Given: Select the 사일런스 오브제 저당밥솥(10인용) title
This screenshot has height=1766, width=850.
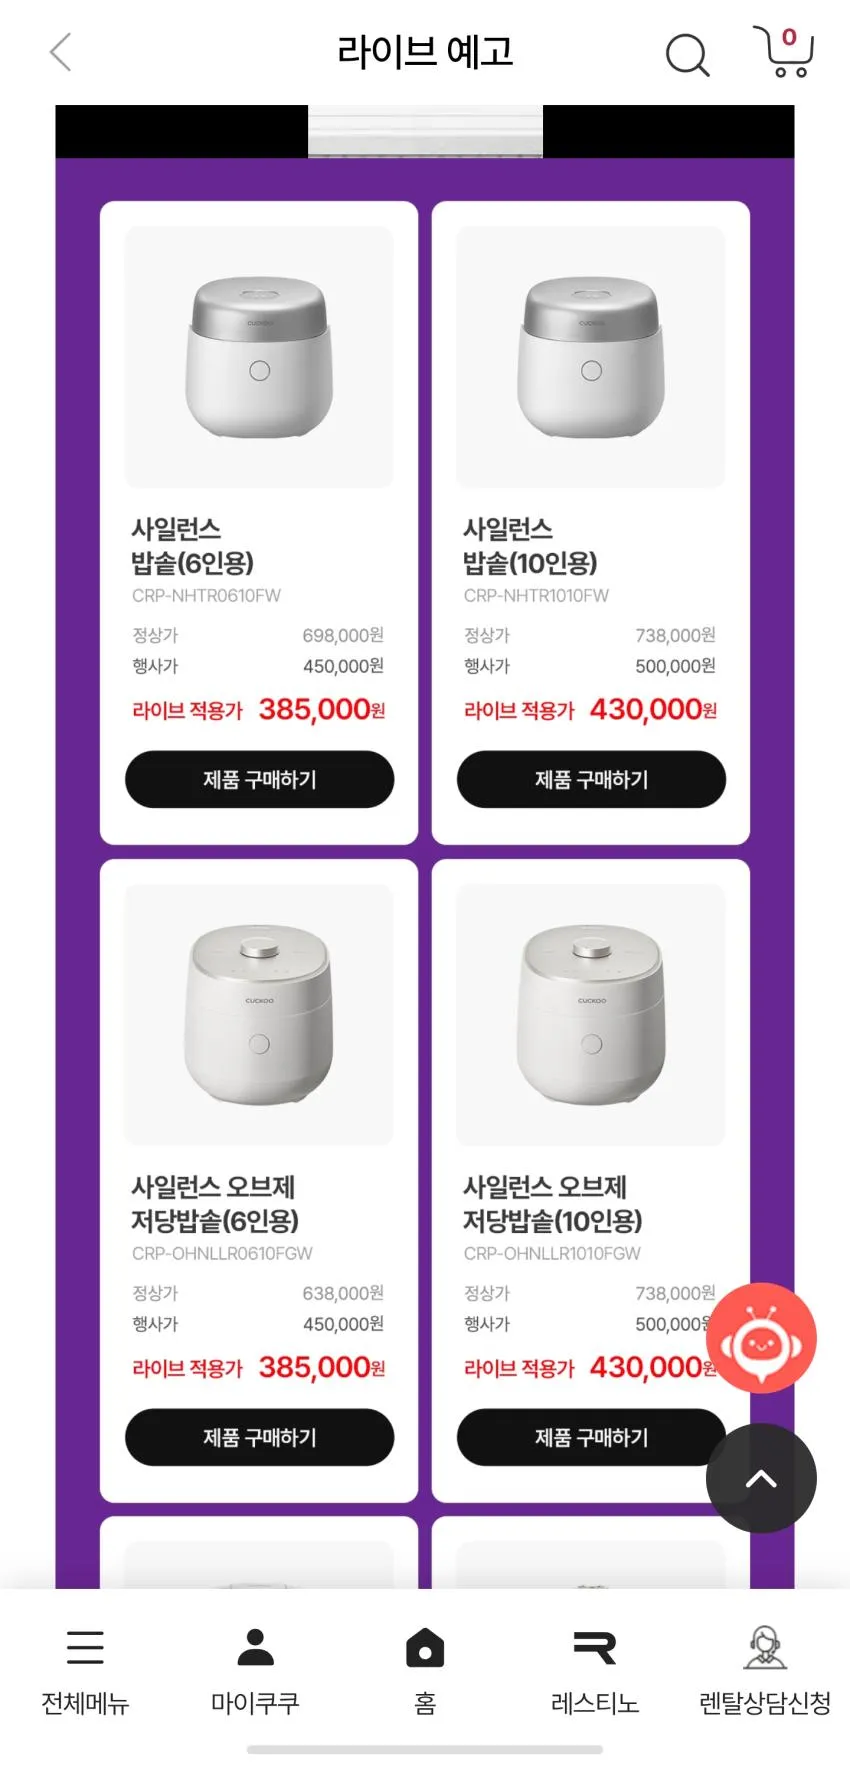Looking at the screenshot, I should (x=553, y=1203).
